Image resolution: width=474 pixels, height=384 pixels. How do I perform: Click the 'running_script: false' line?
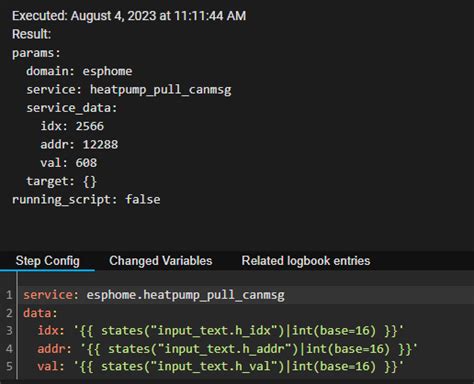coord(86,200)
